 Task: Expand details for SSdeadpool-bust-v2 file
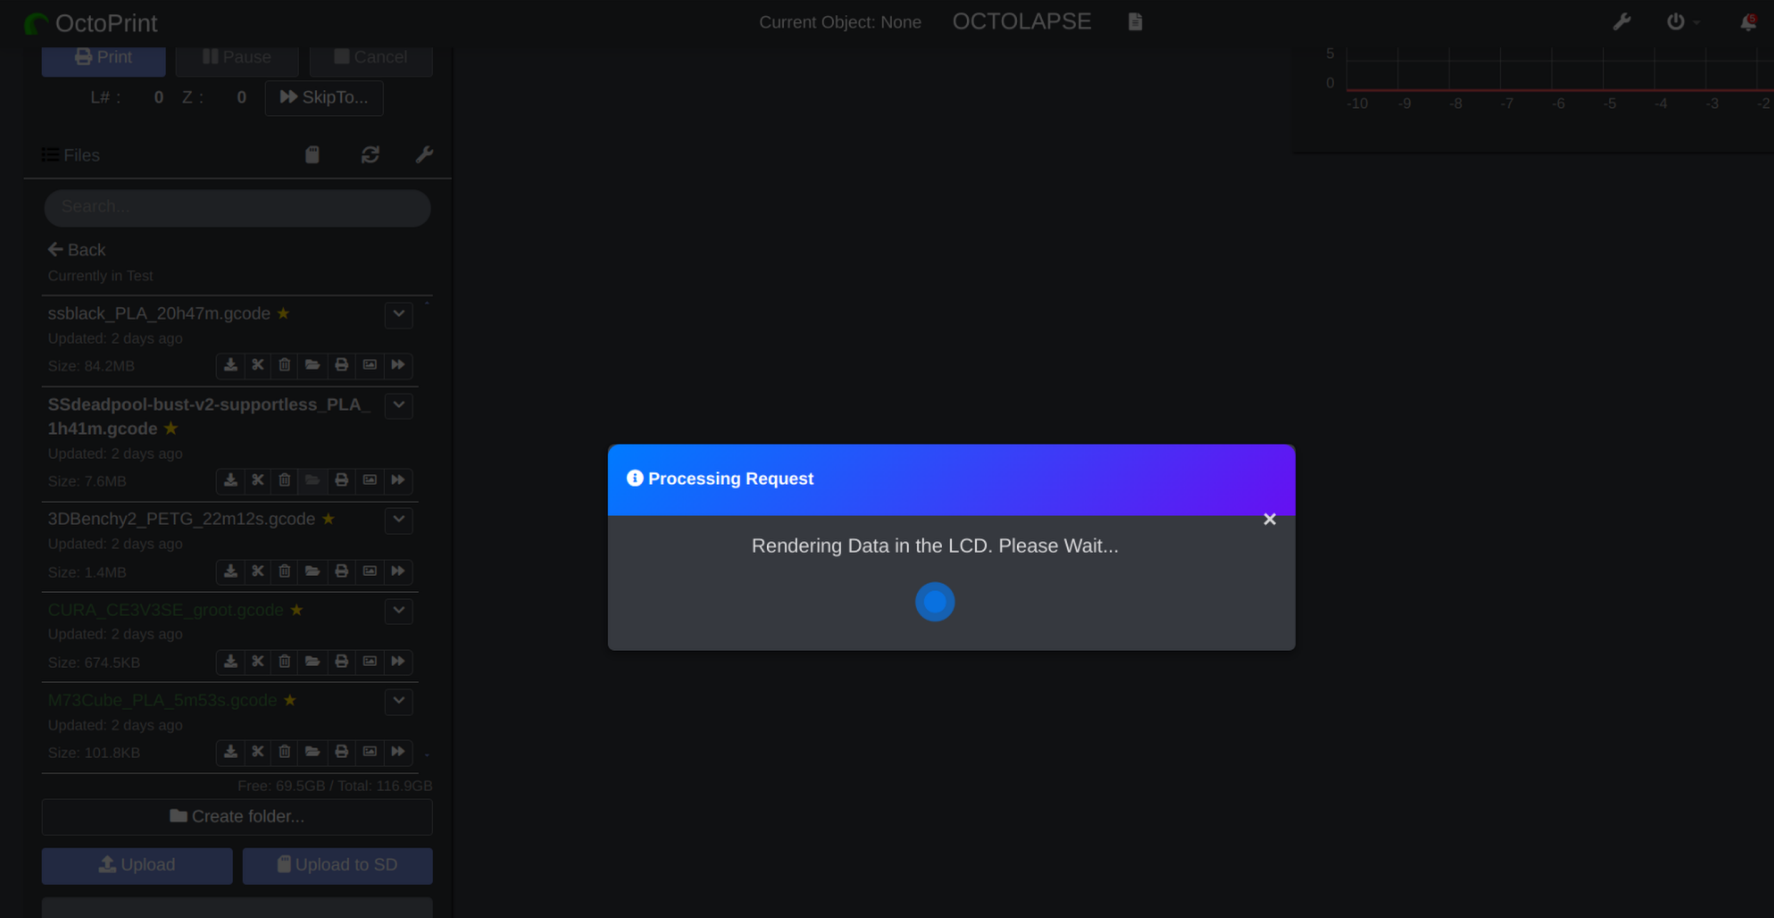pyautogui.click(x=399, y=405)
